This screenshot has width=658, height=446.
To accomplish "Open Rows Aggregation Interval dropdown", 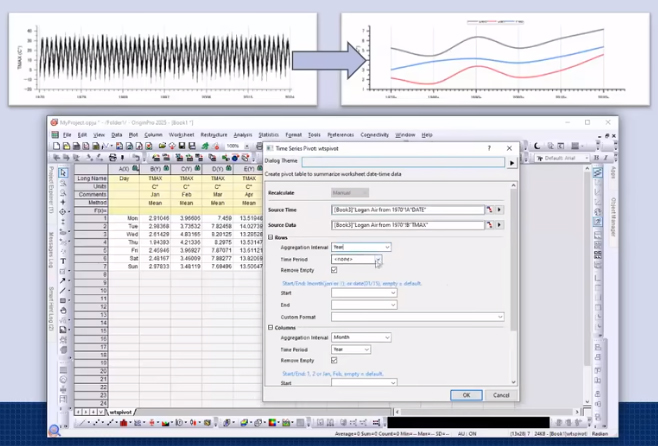I will tap(361, 247).
